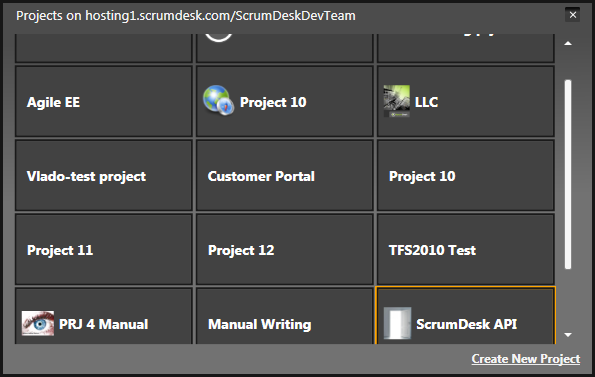The width and height of the screenshot is (595, 377).
Task: Open the Vlado-test project tile
Action: 104,175
